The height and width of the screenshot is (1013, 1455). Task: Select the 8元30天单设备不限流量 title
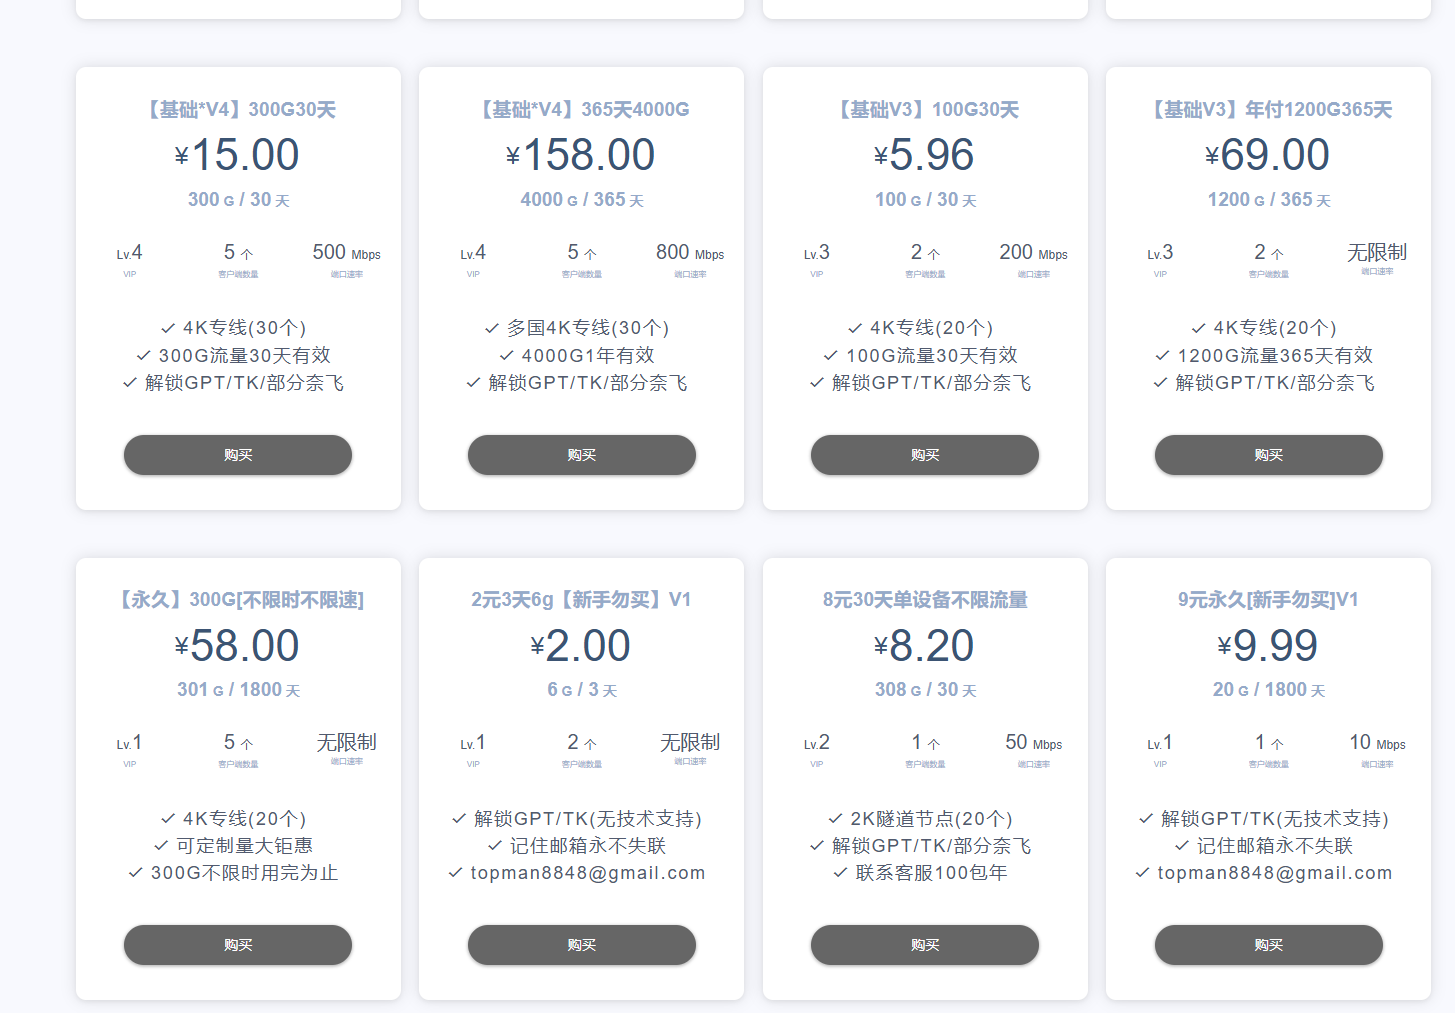click(x=925, y=600)
